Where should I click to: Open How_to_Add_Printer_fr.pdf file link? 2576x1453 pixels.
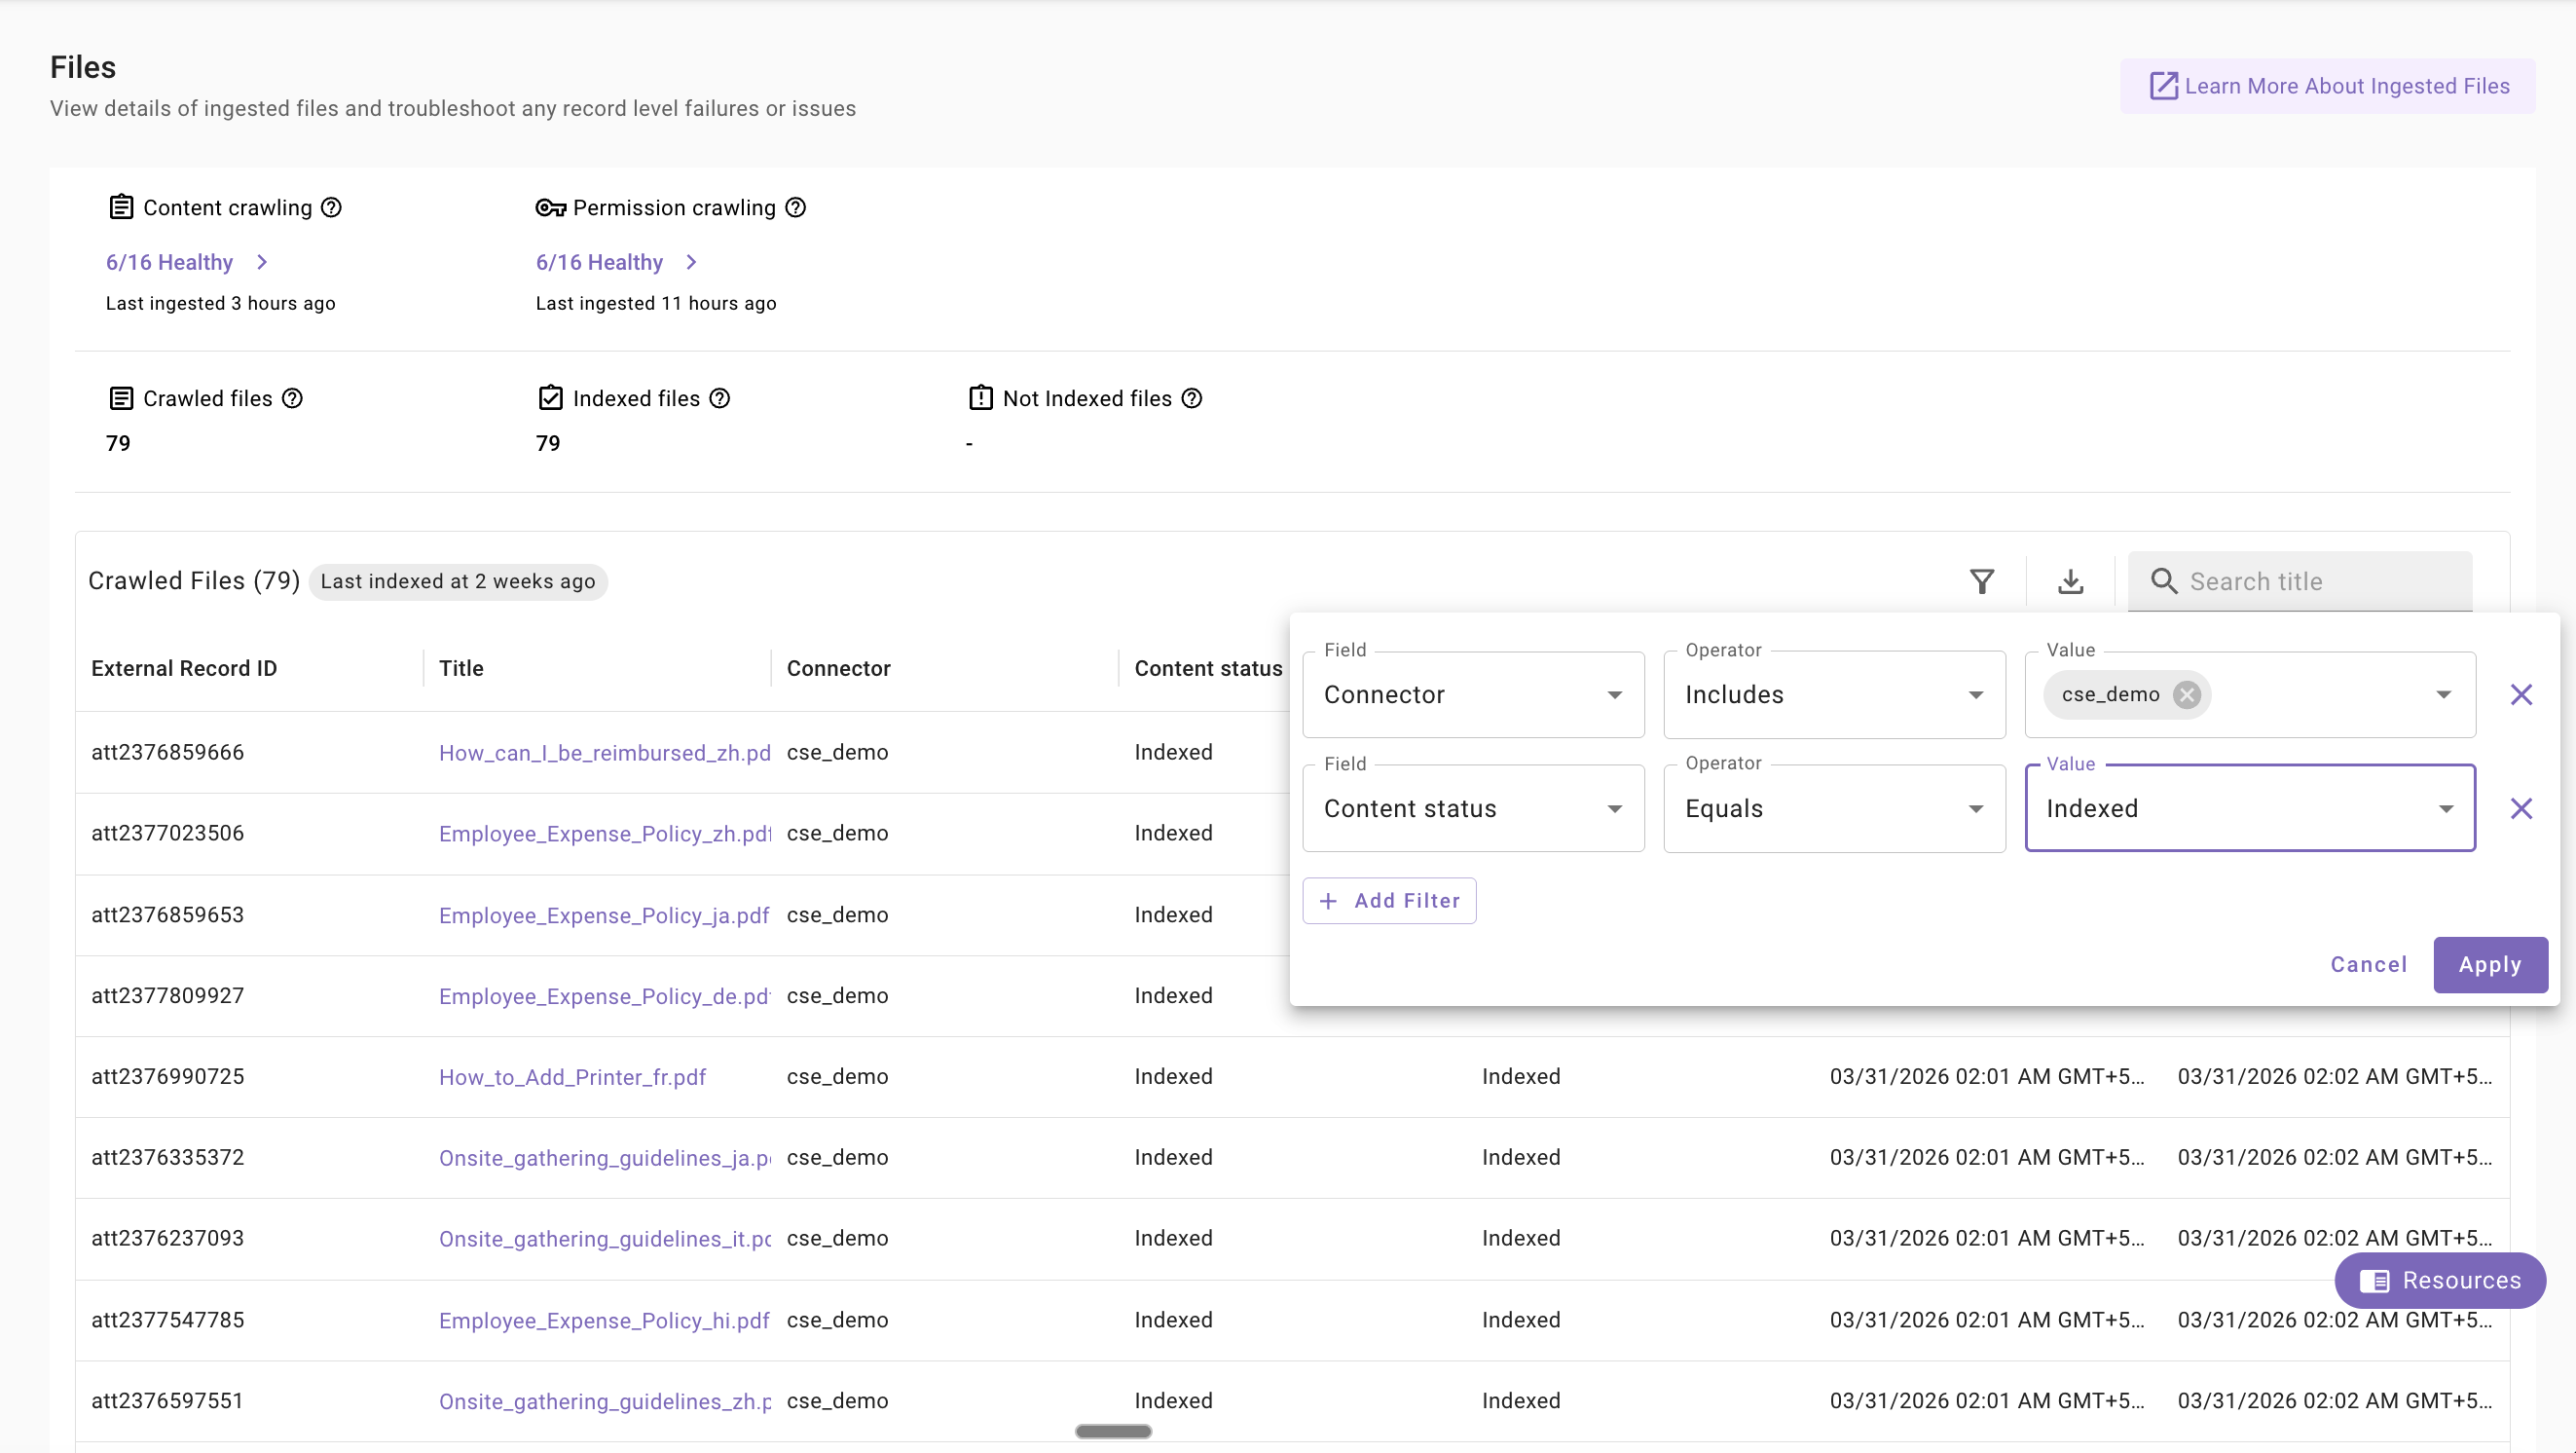572,1076
